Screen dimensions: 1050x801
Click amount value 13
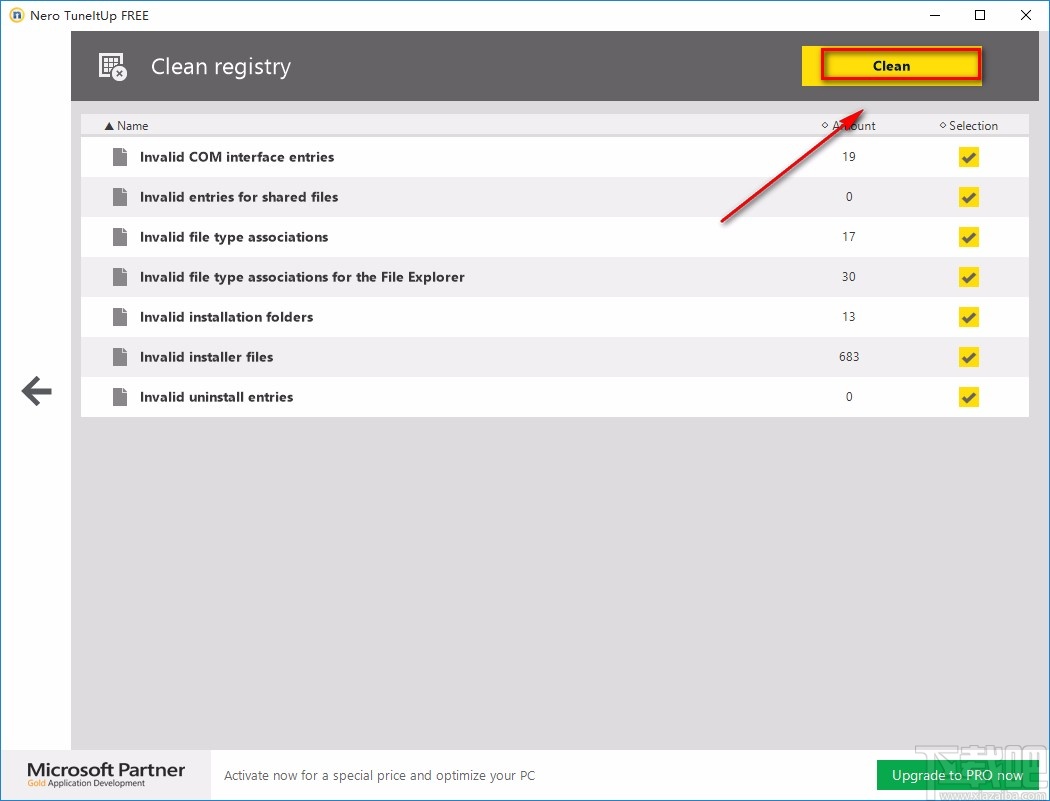848,317
